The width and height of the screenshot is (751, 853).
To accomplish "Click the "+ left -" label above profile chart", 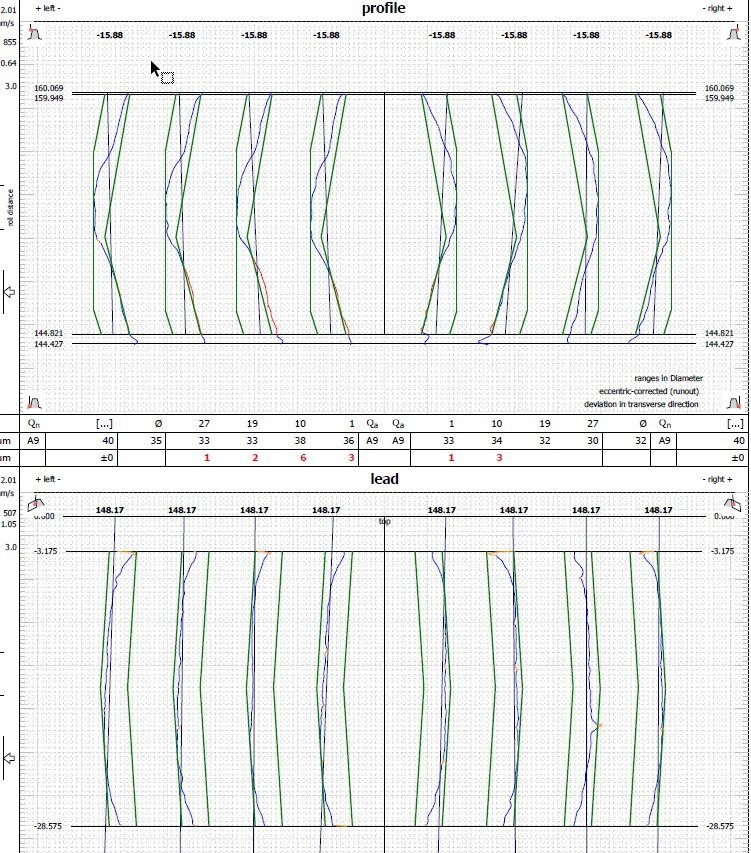I will (x=49, y=7).
